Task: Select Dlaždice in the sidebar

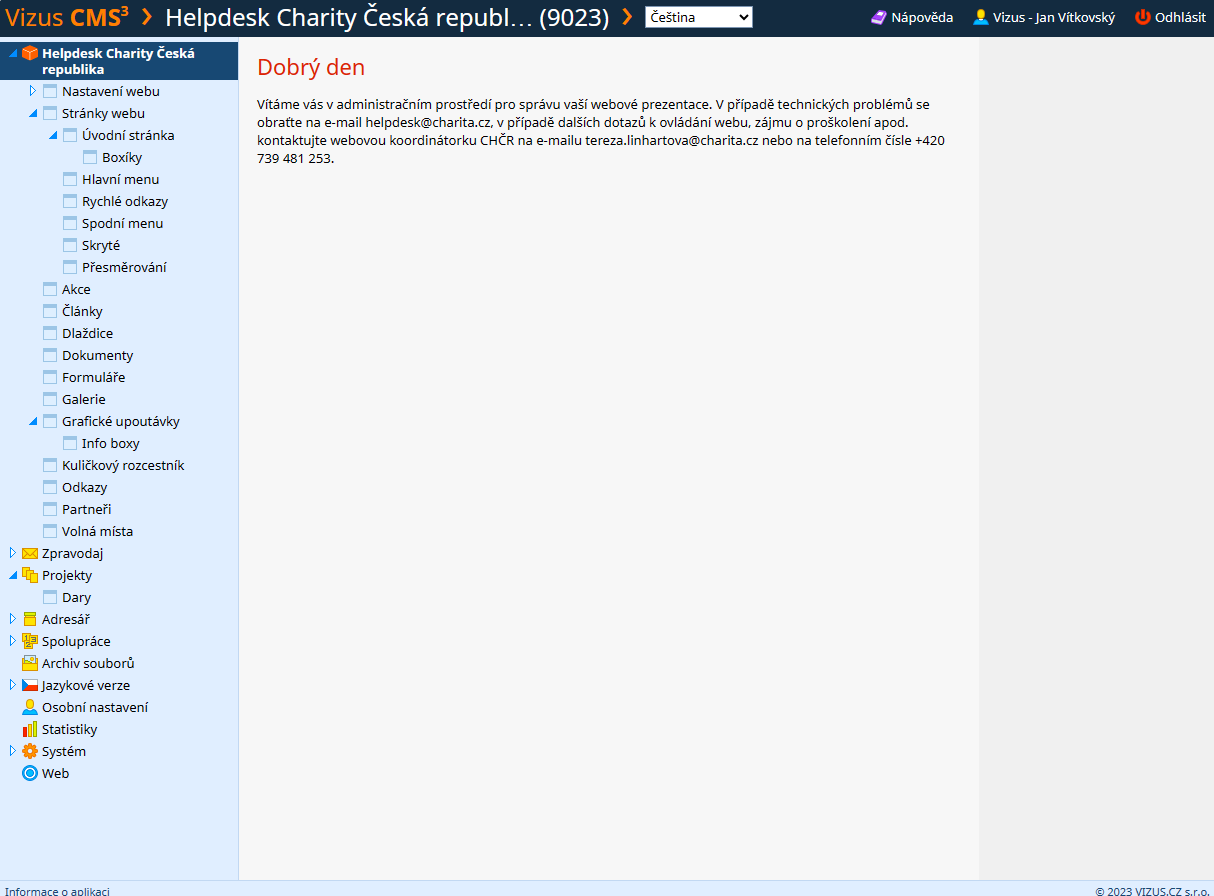Action: pyautogui.click(x=87, y=333)
